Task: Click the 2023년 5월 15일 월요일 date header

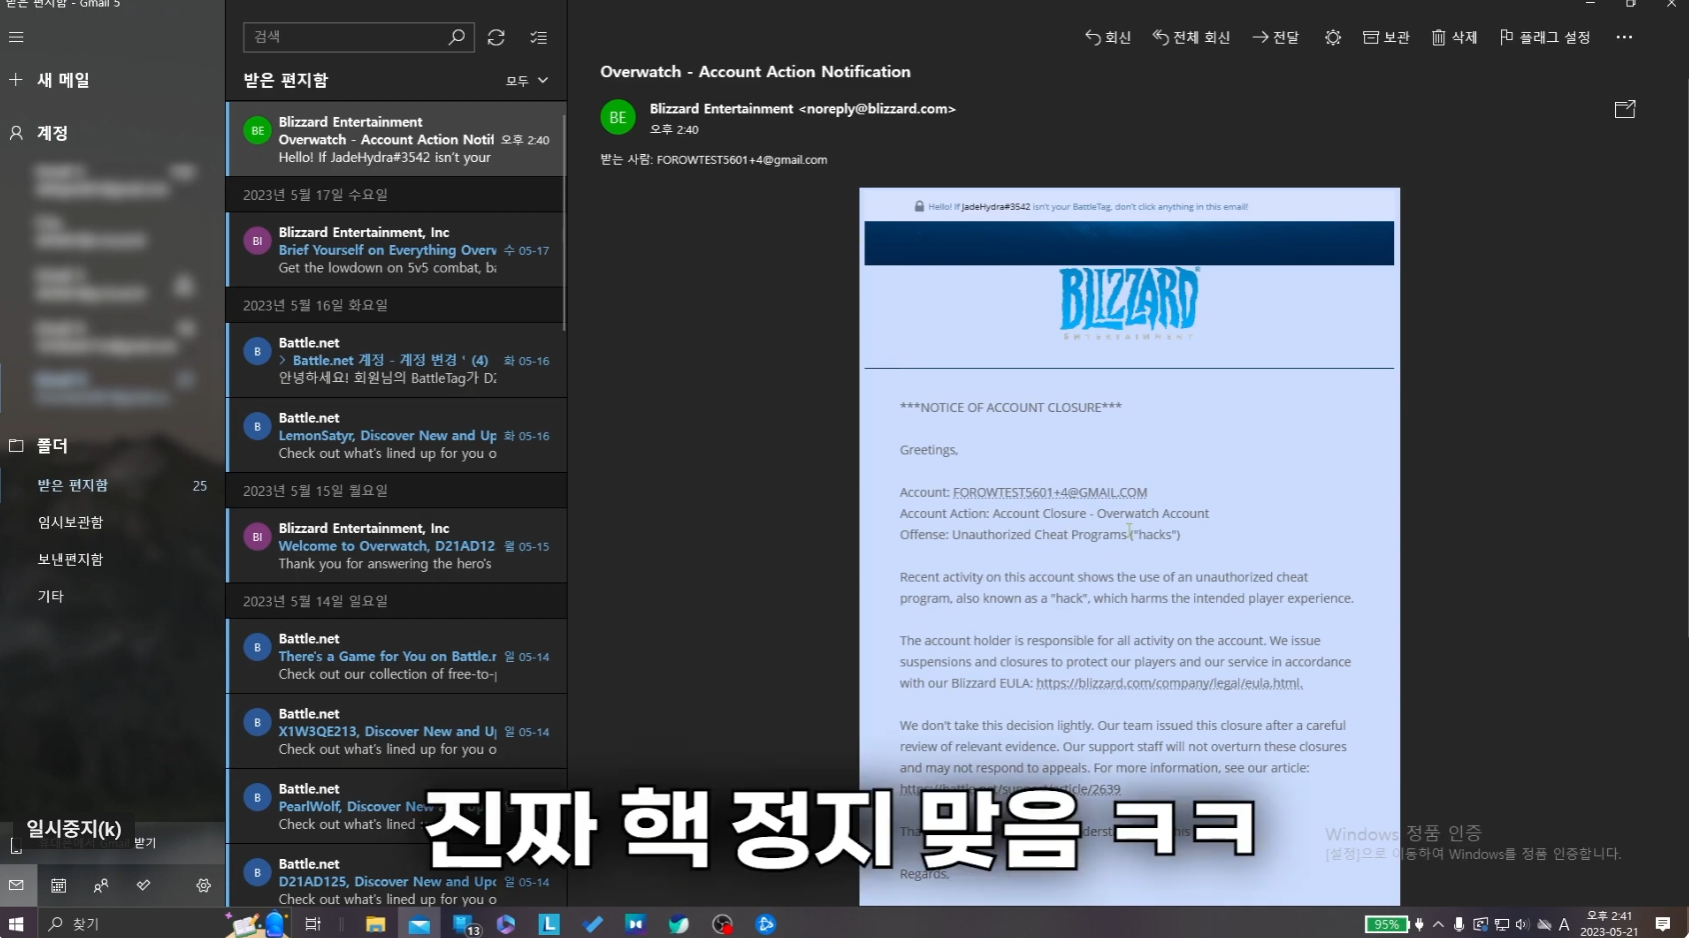Action: coord(397,491)
